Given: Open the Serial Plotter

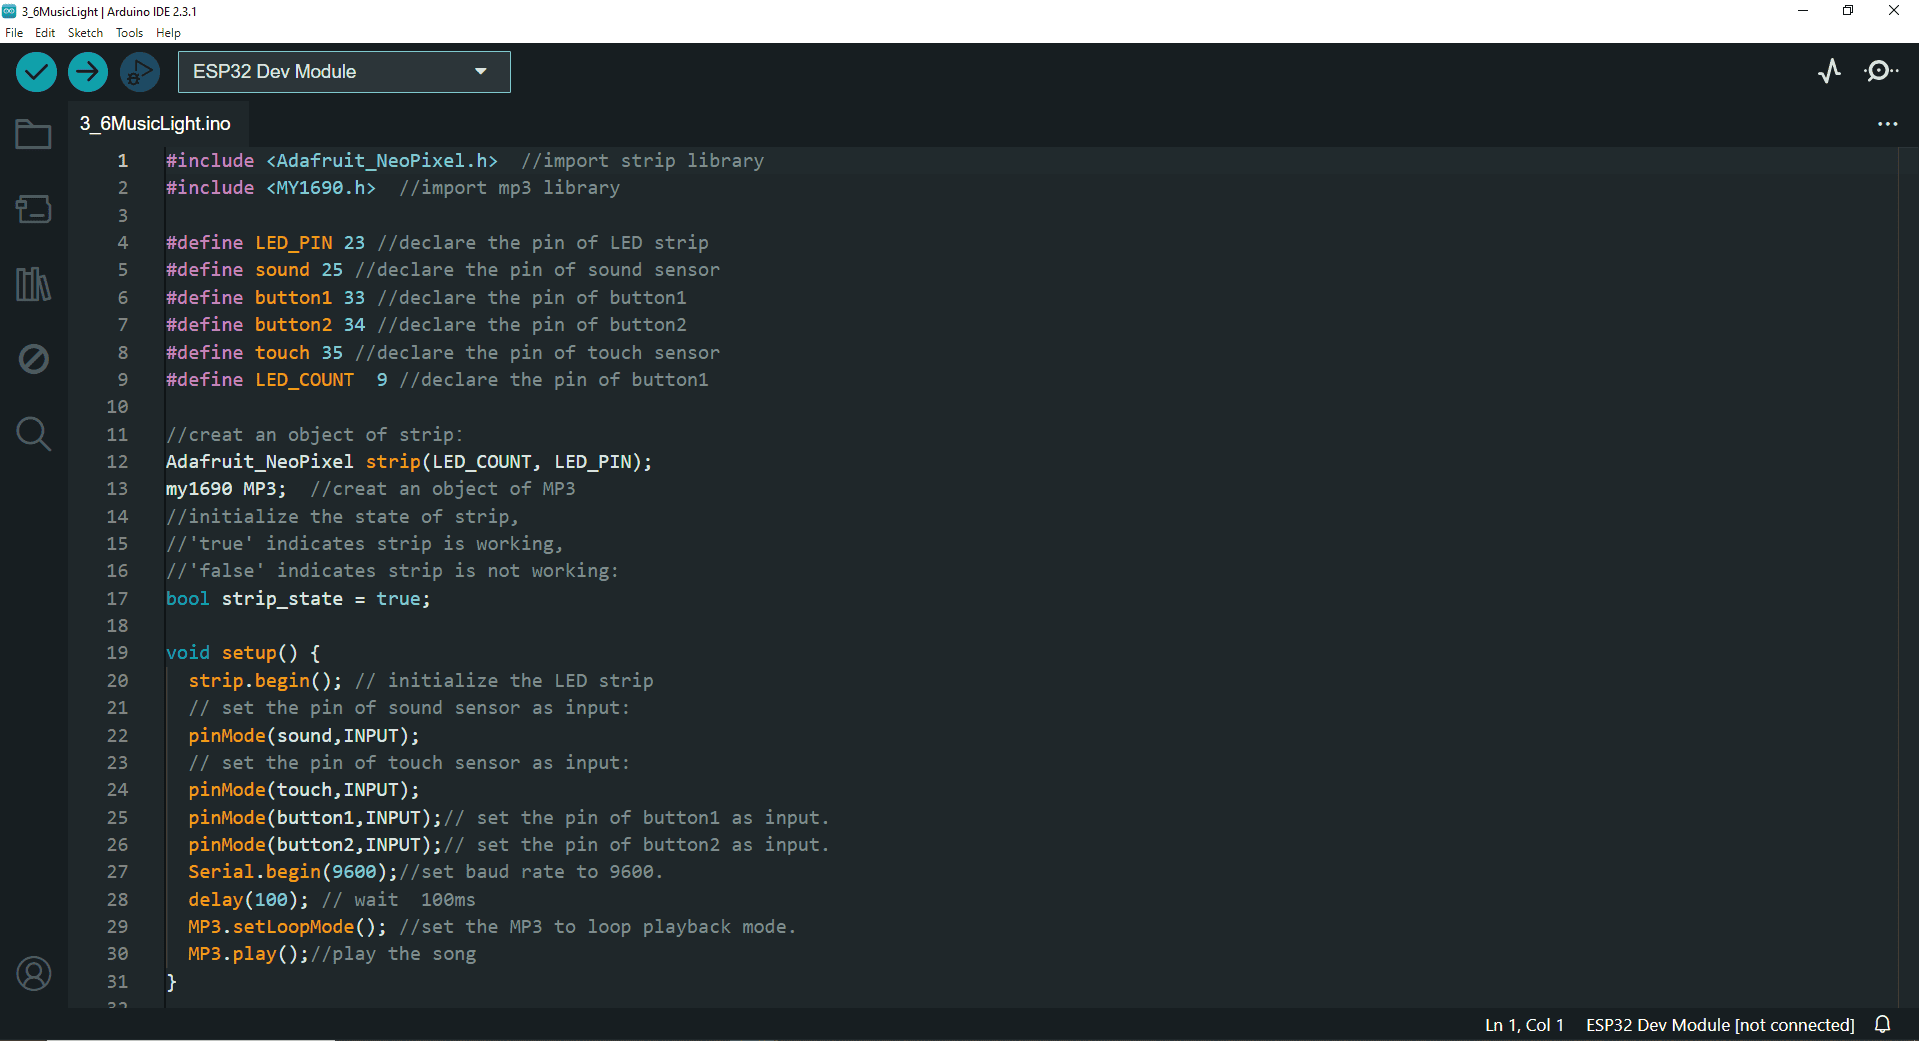Looking at the screenshot, I should 1829,71.
